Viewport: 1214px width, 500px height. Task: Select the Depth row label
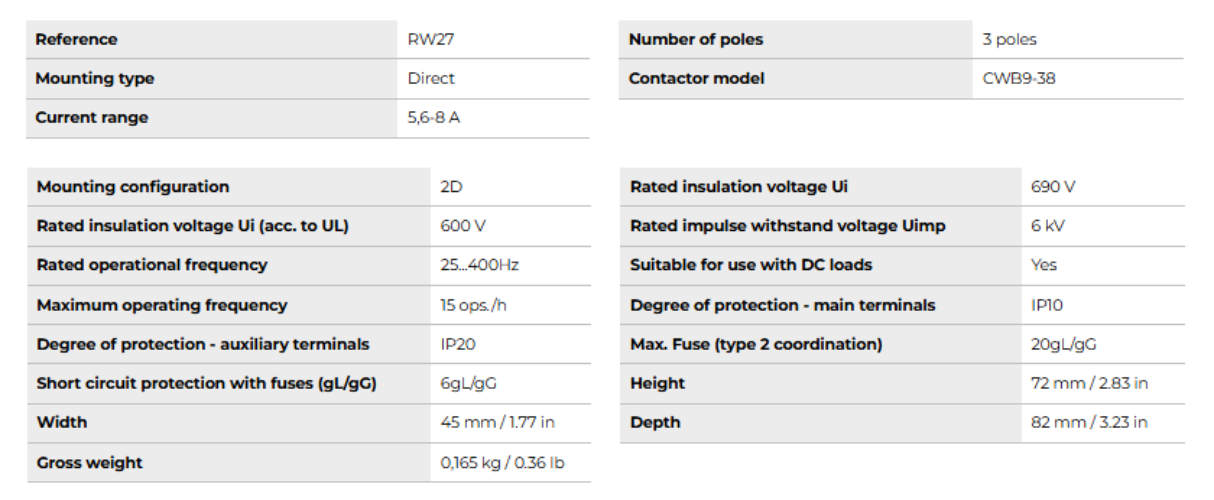pyautogui.click(x=655, y=422)
